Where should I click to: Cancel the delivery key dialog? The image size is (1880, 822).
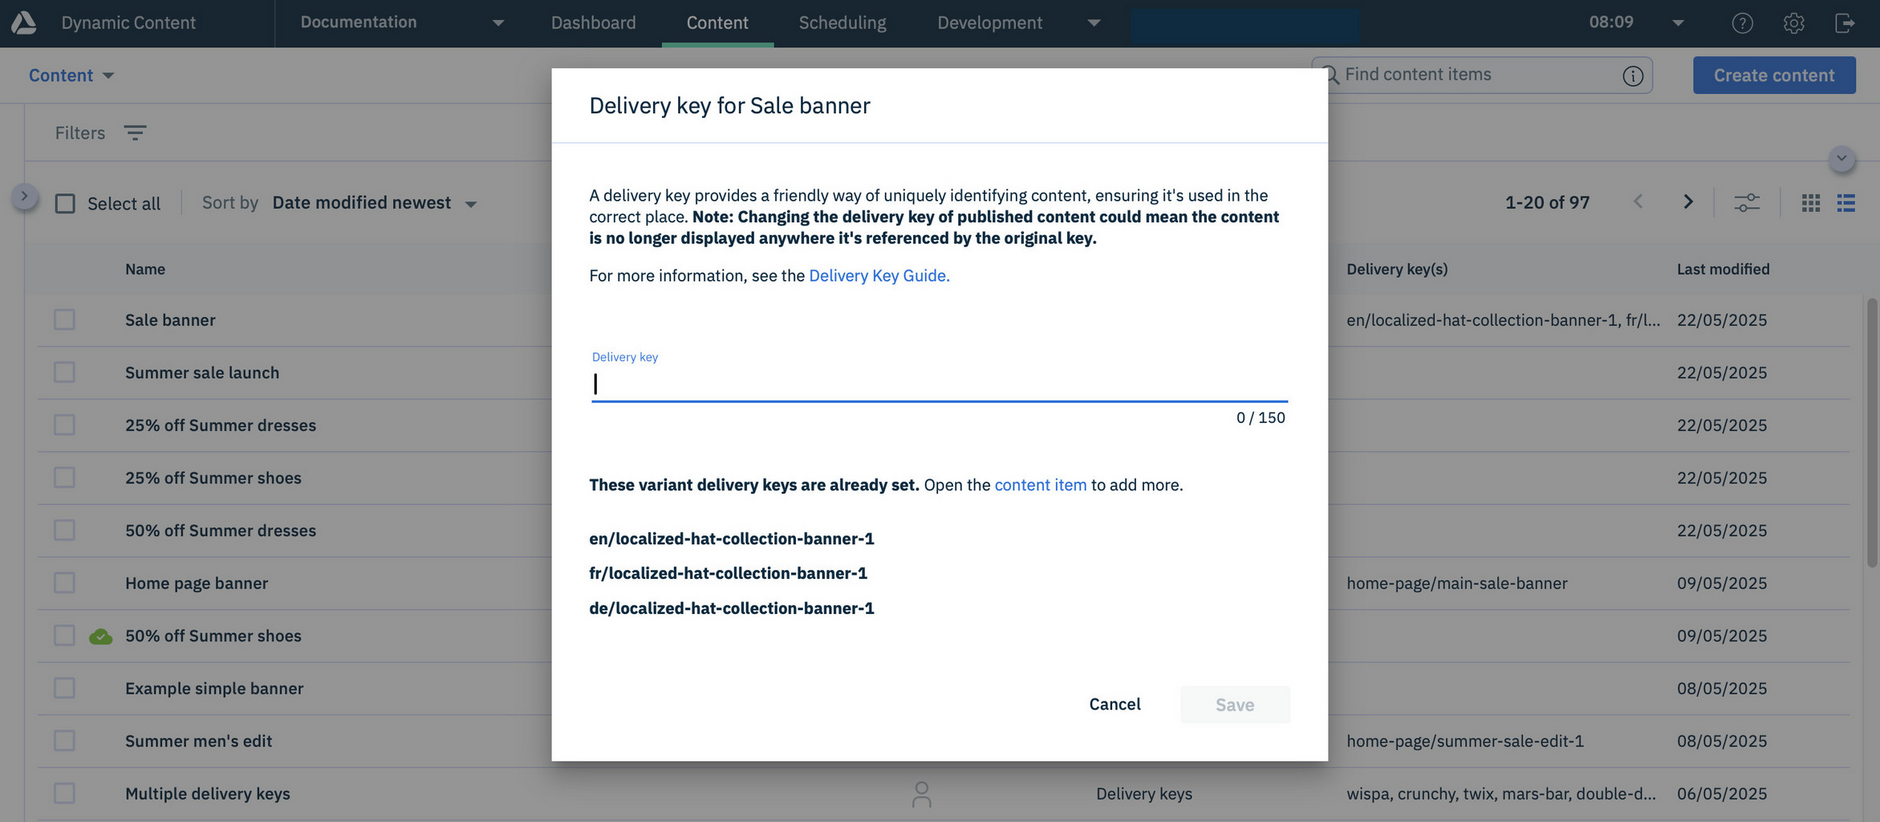(1114, 704)
